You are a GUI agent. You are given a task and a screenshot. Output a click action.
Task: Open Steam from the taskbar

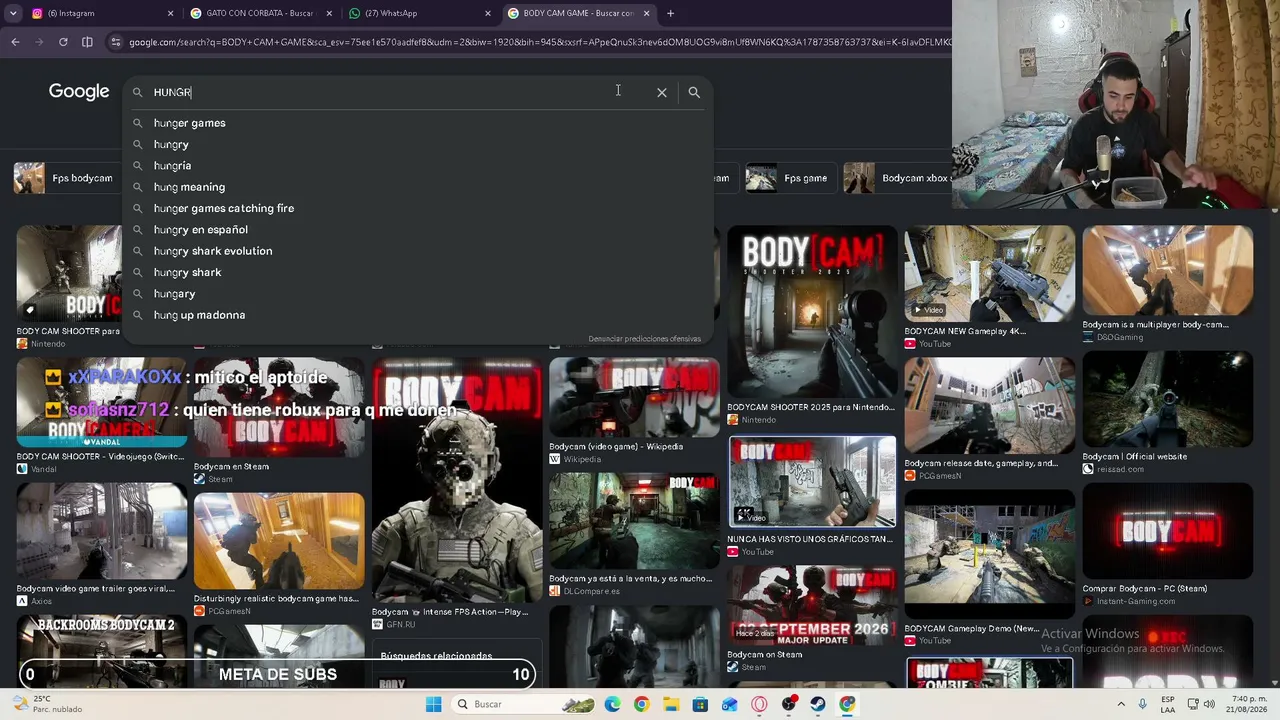click(818, 704)
